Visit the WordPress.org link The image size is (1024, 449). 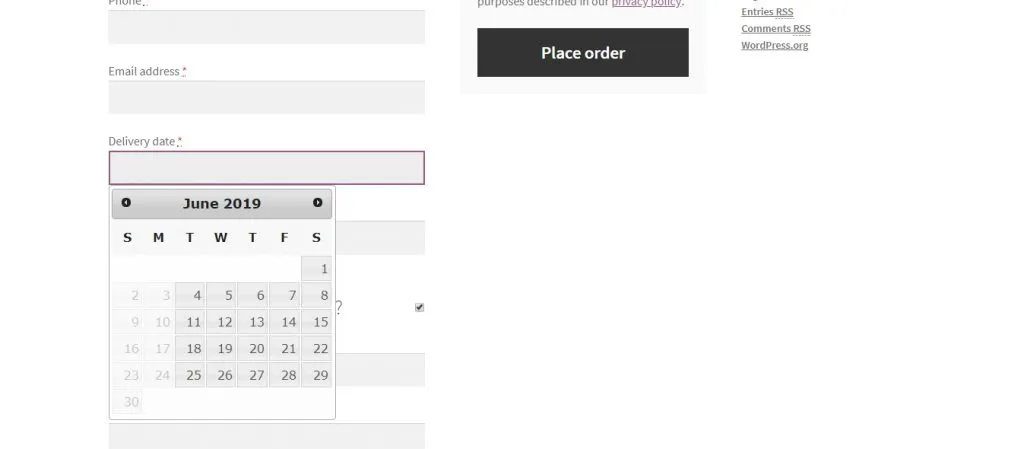tap(775, 45)
